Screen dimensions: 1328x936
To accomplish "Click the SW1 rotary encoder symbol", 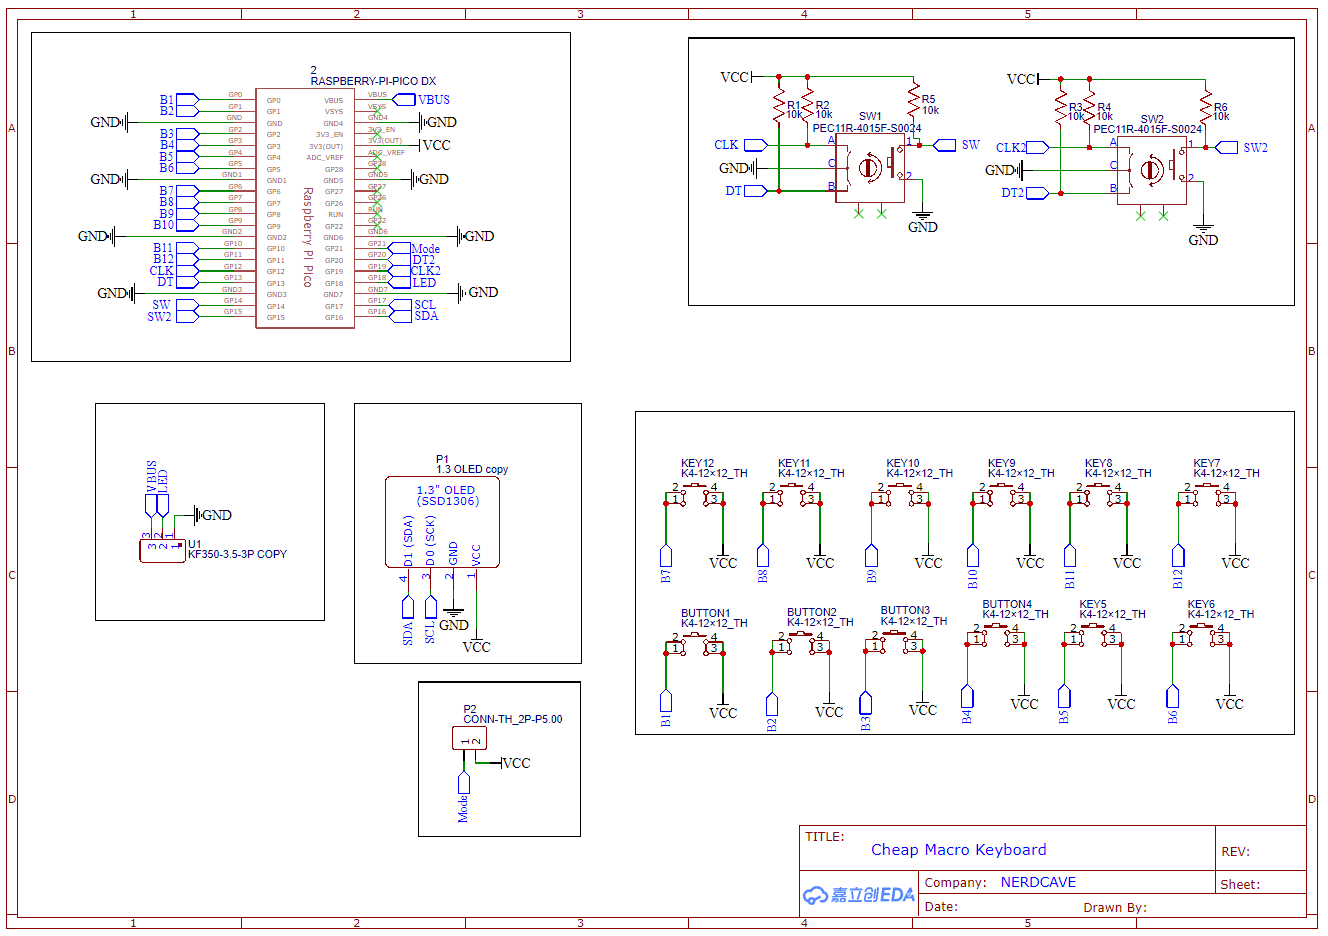I will coord(870,168).
